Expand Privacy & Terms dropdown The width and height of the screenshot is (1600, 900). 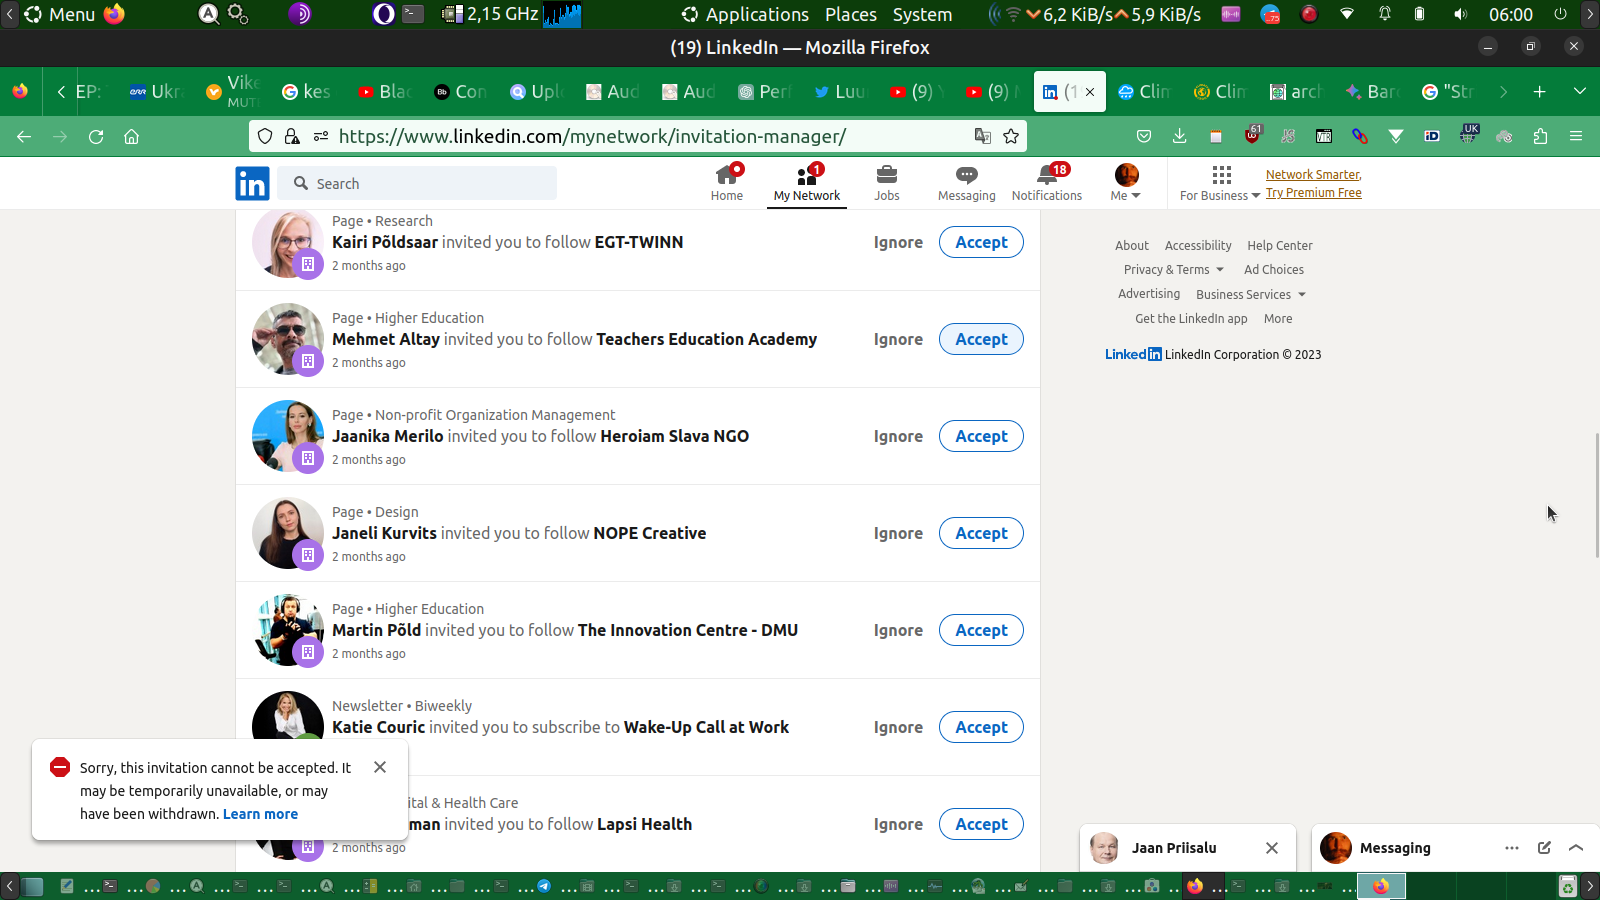pyautogui.click(x=1174, y=270)
